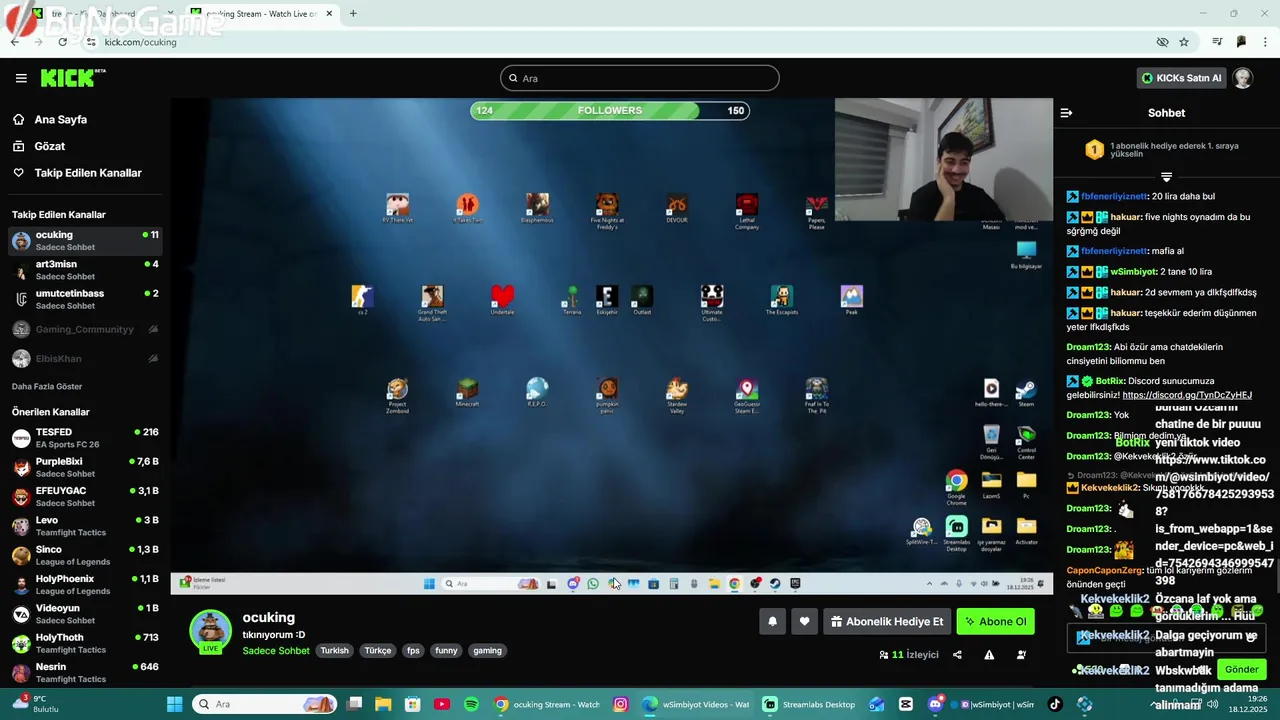Select the fps tag

pyautogui.click(x=413, y=651)
